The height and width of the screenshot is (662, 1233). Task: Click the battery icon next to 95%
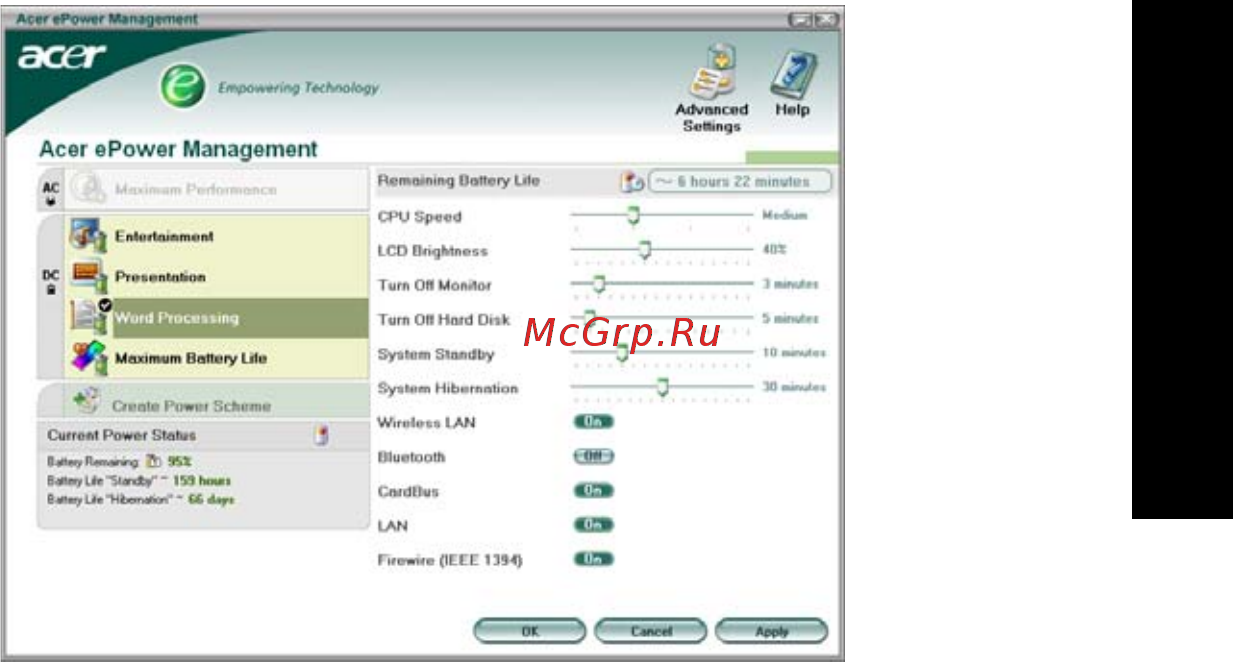pyautogui.click(x=153, y=462)
